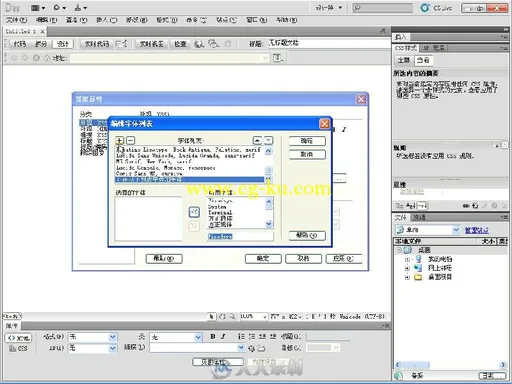Viewport: 512px width, 384px height.
Task: Click Browse for File folder icon
Action: [x=262, y=348]
